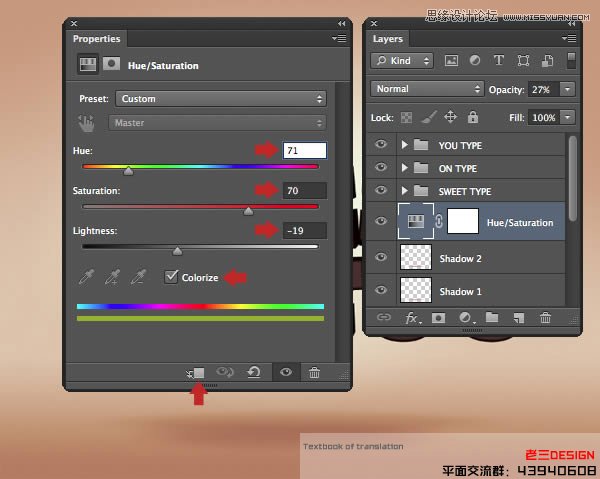
Task: Select the Layers tab
Action: [388, 39]
